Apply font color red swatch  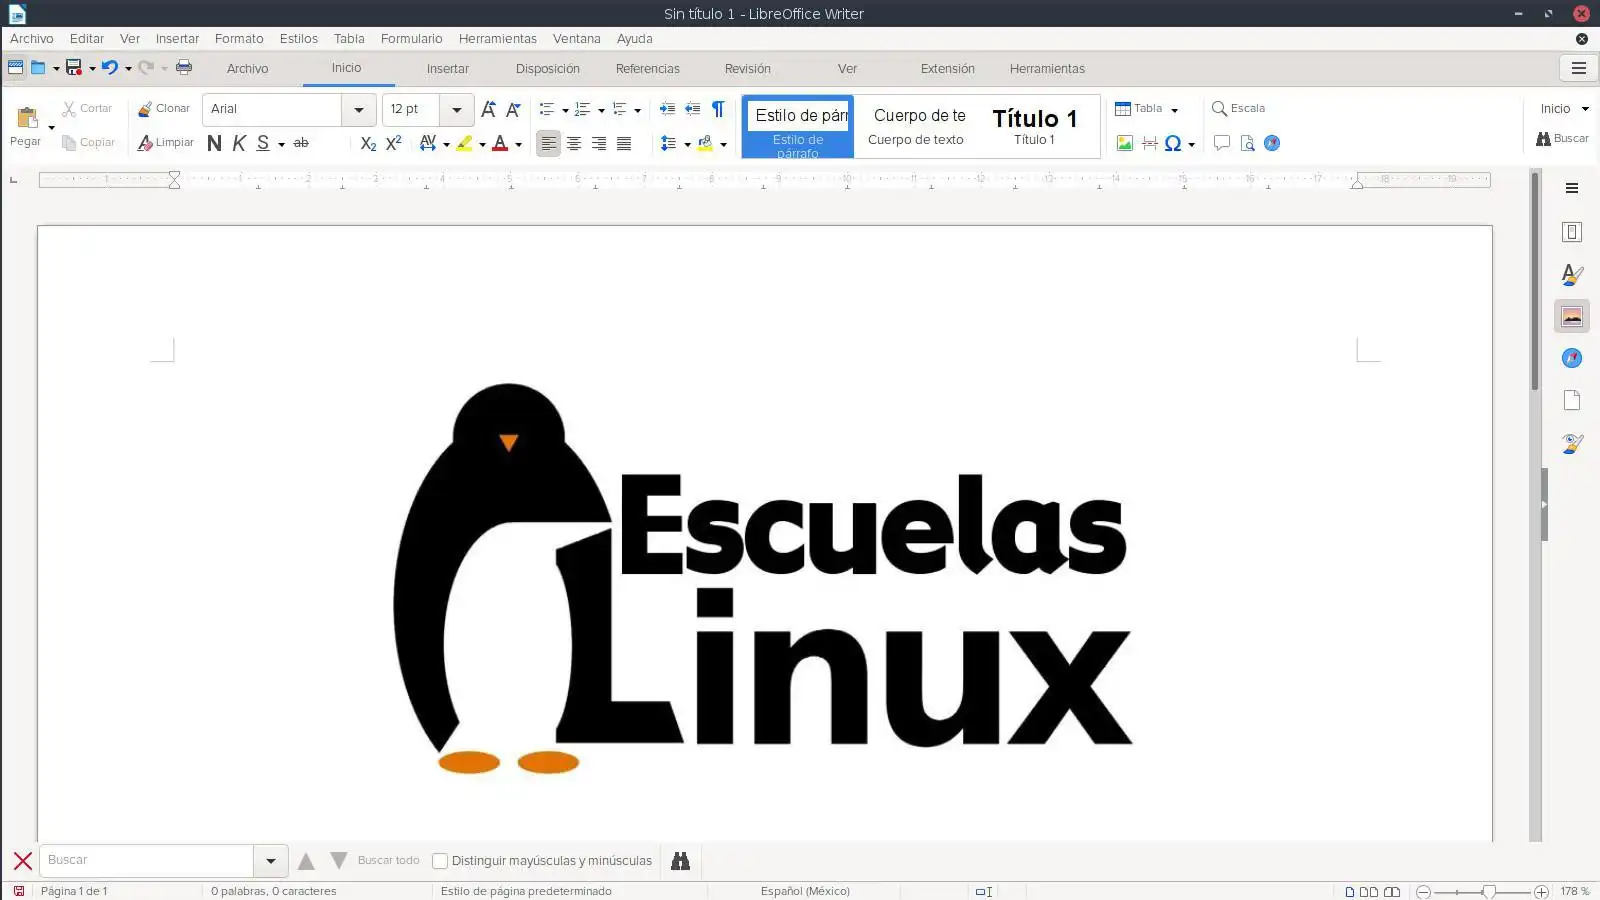tap(500, 143)
